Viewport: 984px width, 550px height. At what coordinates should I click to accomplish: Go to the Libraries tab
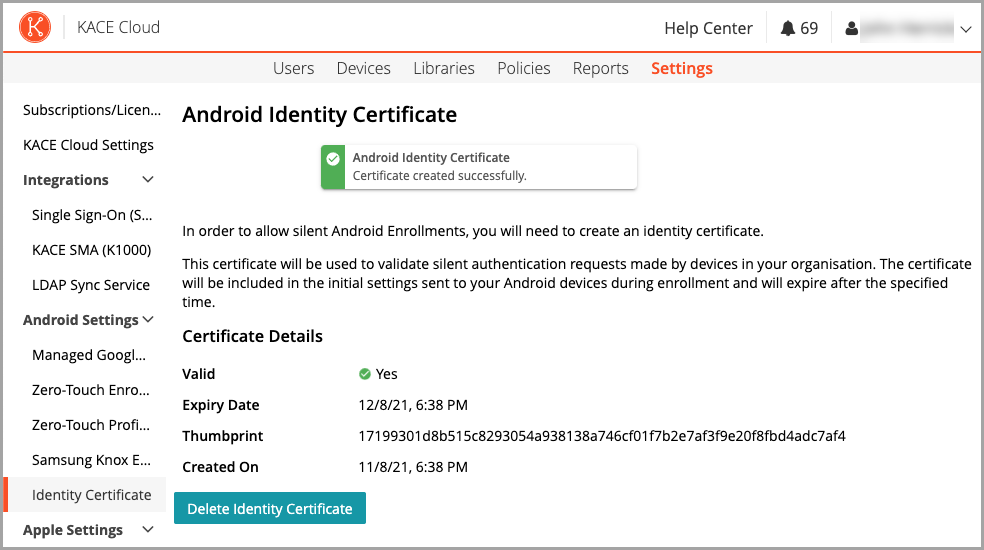[444, 68]
